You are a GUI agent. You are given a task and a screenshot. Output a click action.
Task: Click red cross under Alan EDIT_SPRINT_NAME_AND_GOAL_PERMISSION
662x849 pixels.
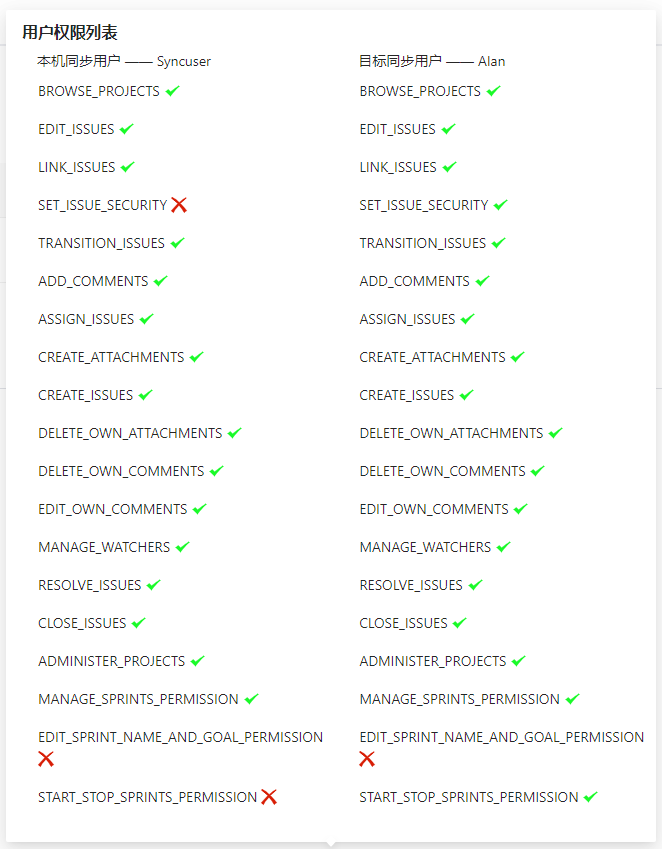click(367, 759)
